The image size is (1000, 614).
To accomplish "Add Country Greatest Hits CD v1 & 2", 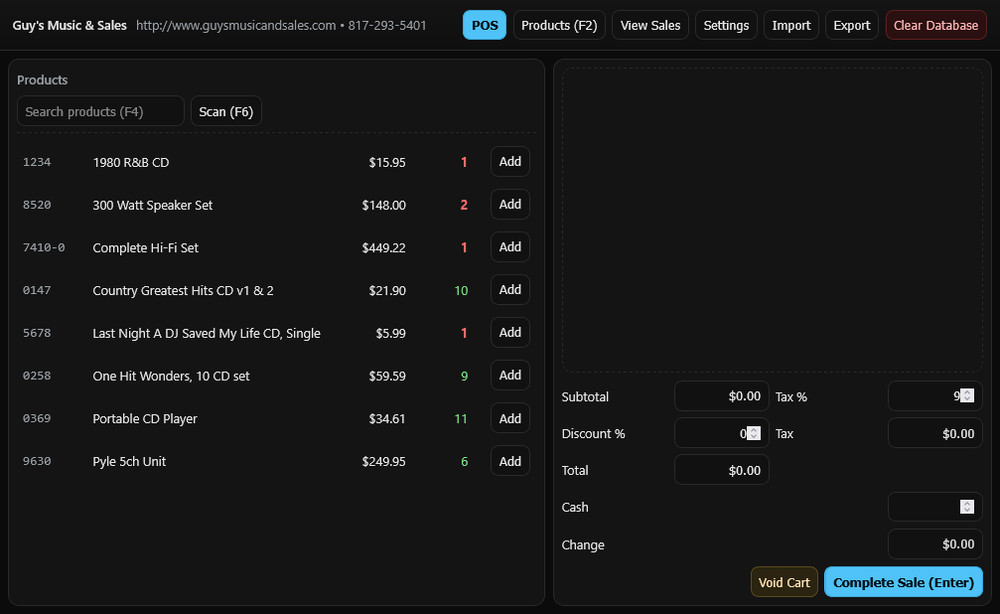I will 510,290.
